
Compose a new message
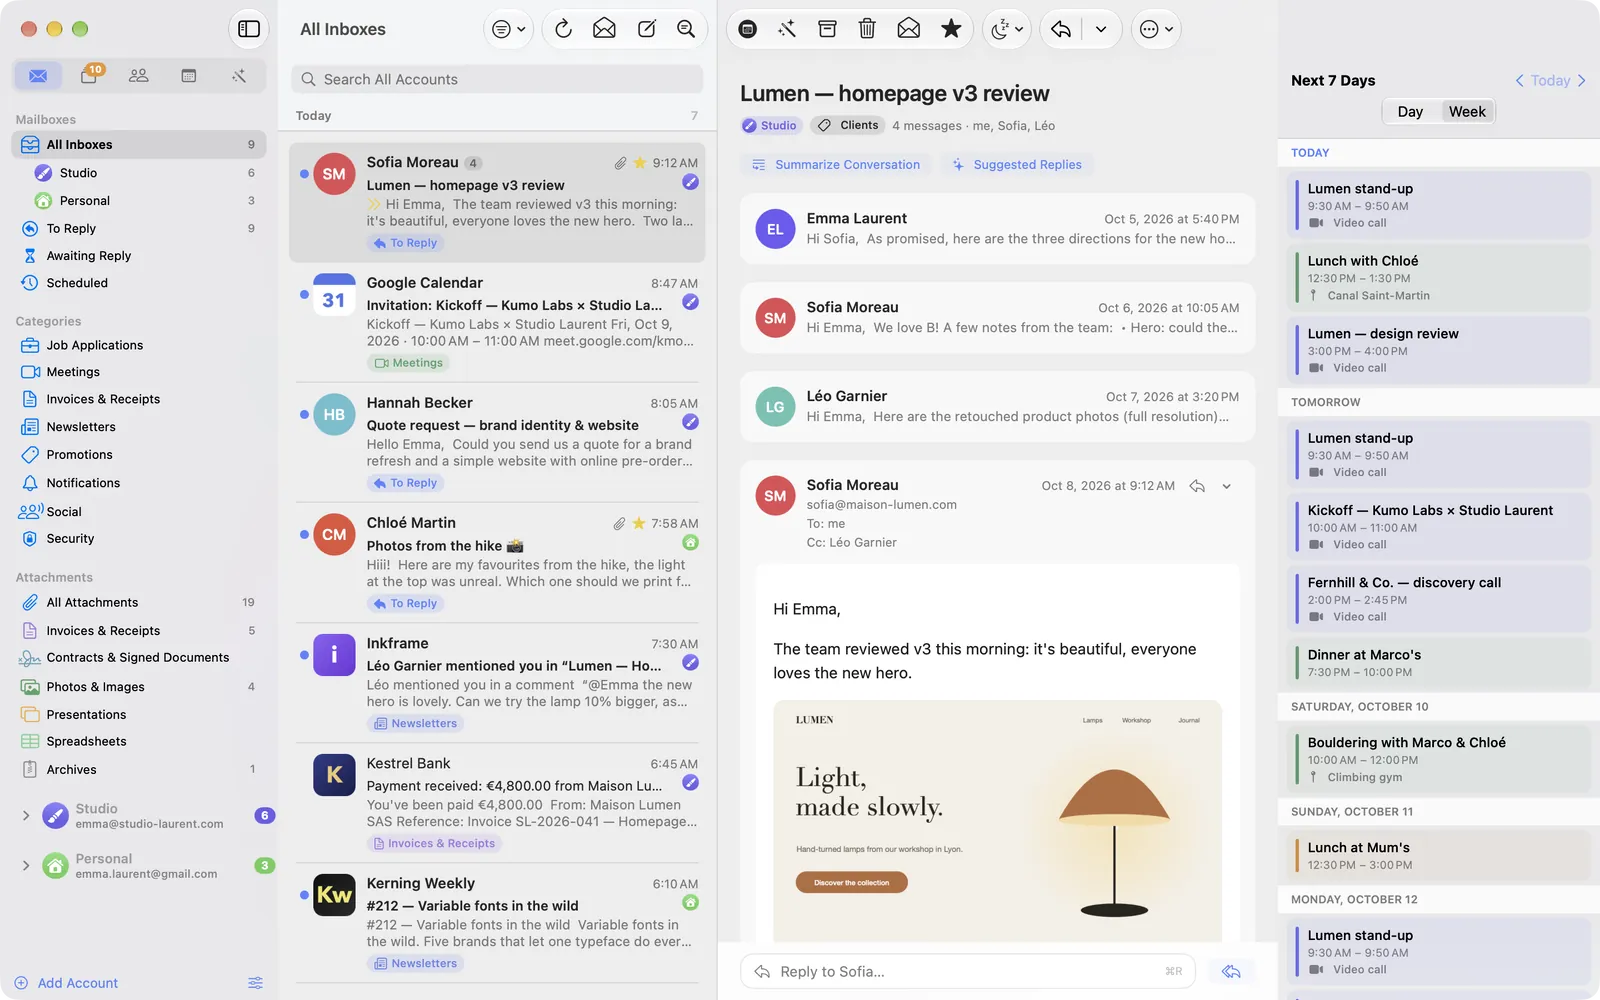647,29
